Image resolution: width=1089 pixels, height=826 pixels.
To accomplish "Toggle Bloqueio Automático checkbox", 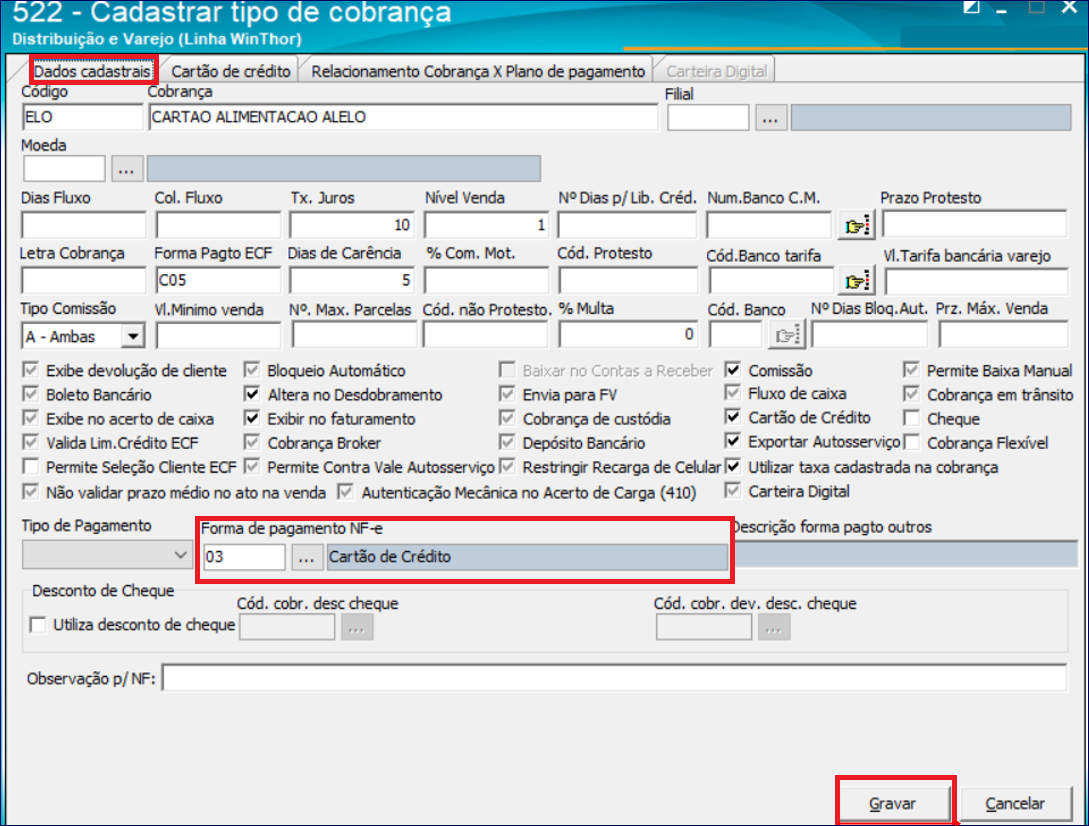I will [x=252, y=370].
